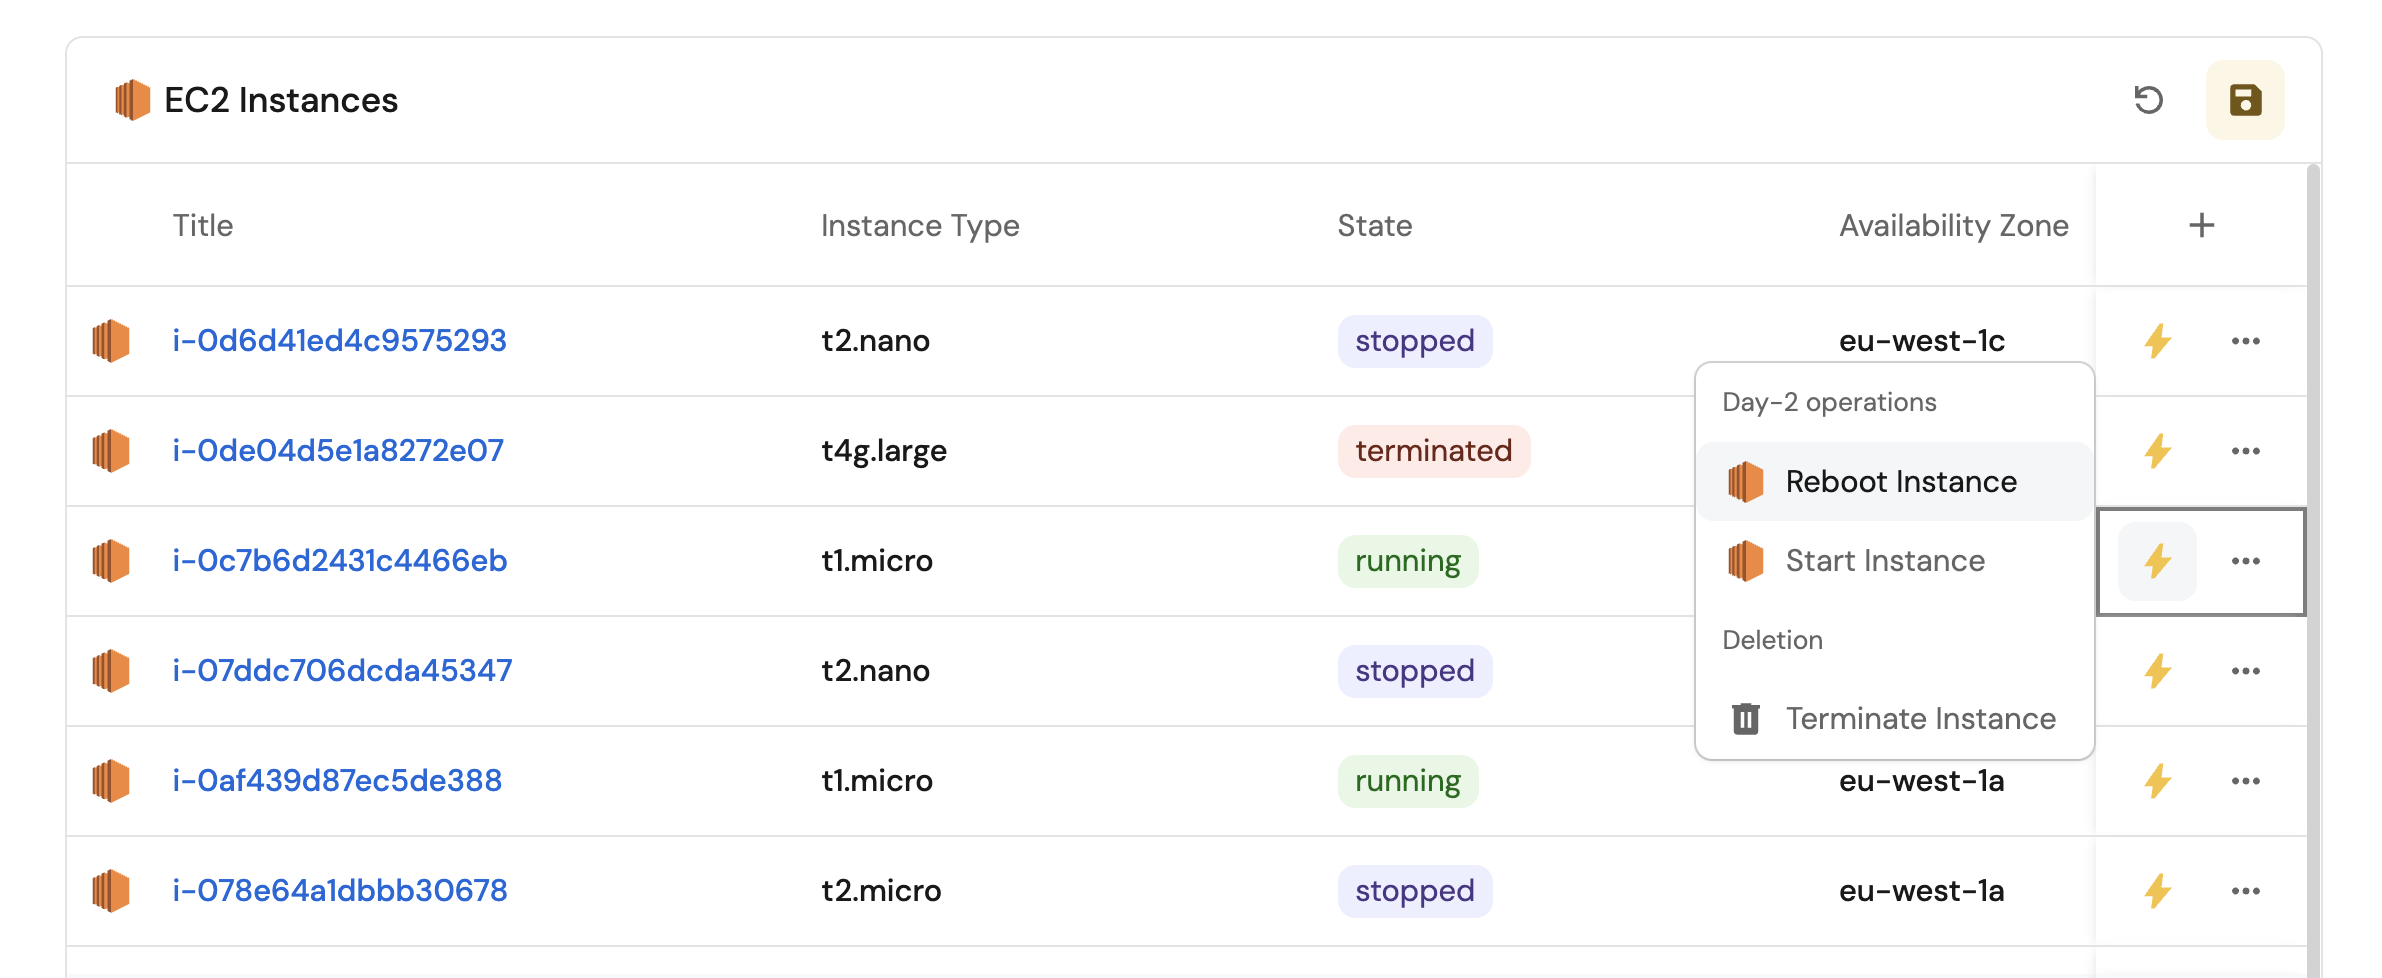Click the plus icon to add column

2201,226
